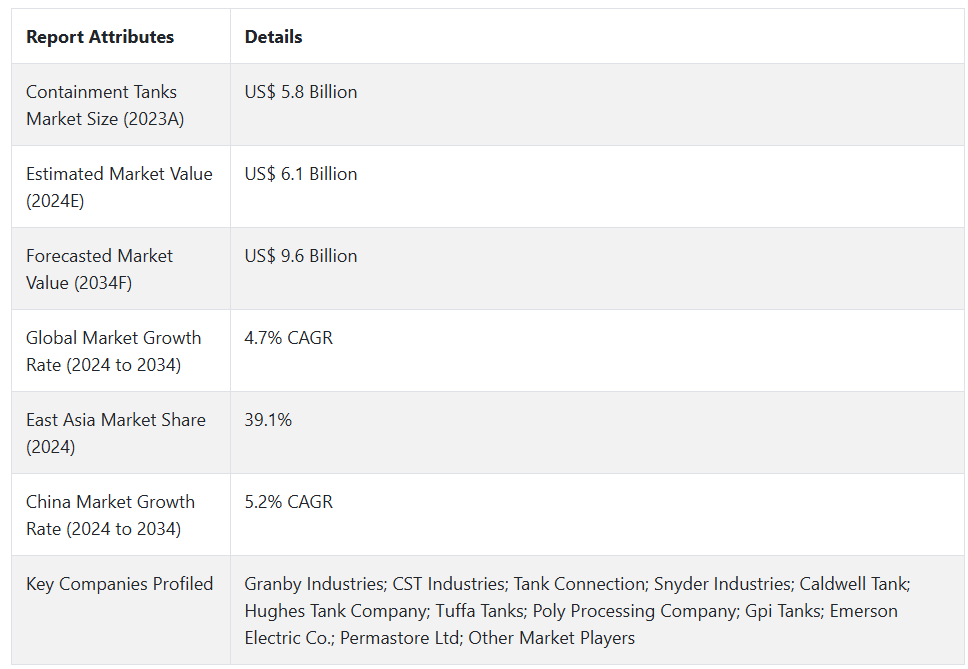Click Poly Processing Company in the list
The height and width of the screenshot is (669, 968).
coord(635,611)
